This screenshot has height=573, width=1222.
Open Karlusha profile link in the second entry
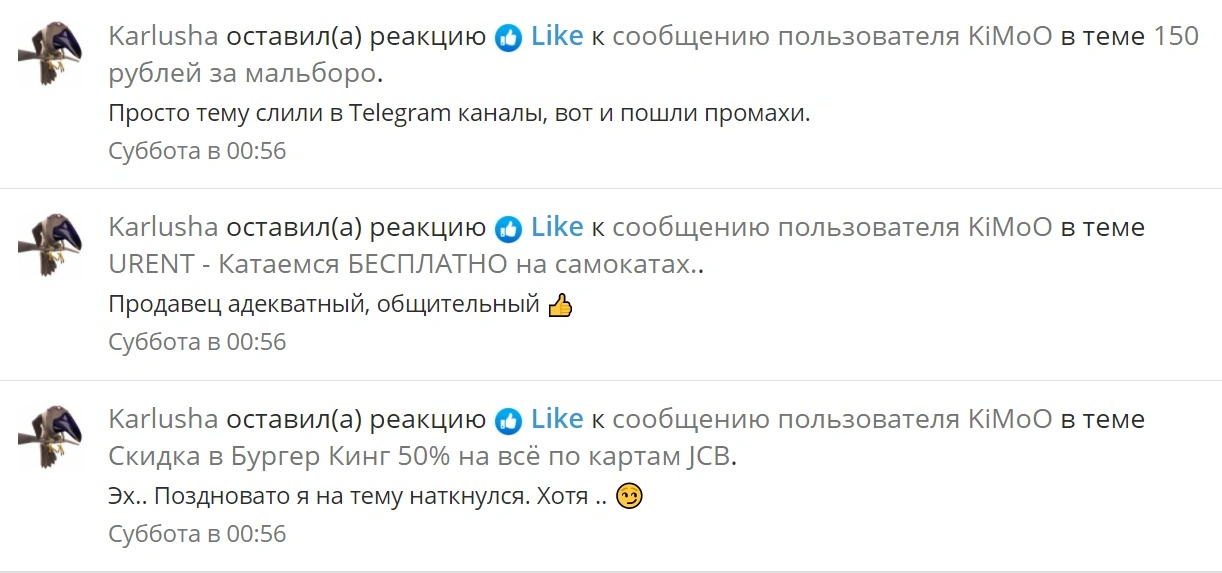click(164, 227)
